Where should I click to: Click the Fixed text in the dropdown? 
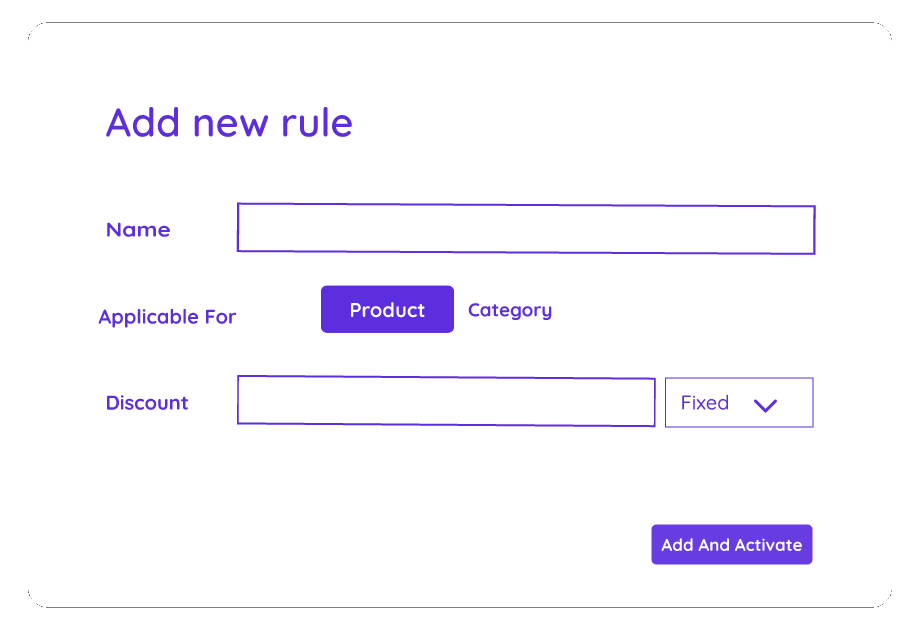pos(705,403)
